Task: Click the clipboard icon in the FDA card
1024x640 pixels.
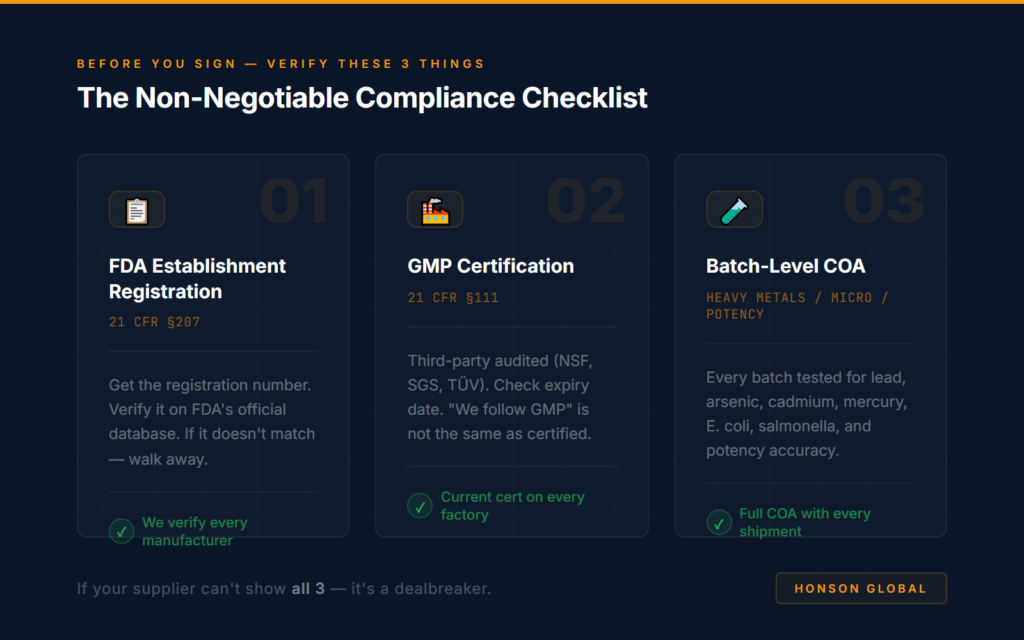Action: pos(136,210)
